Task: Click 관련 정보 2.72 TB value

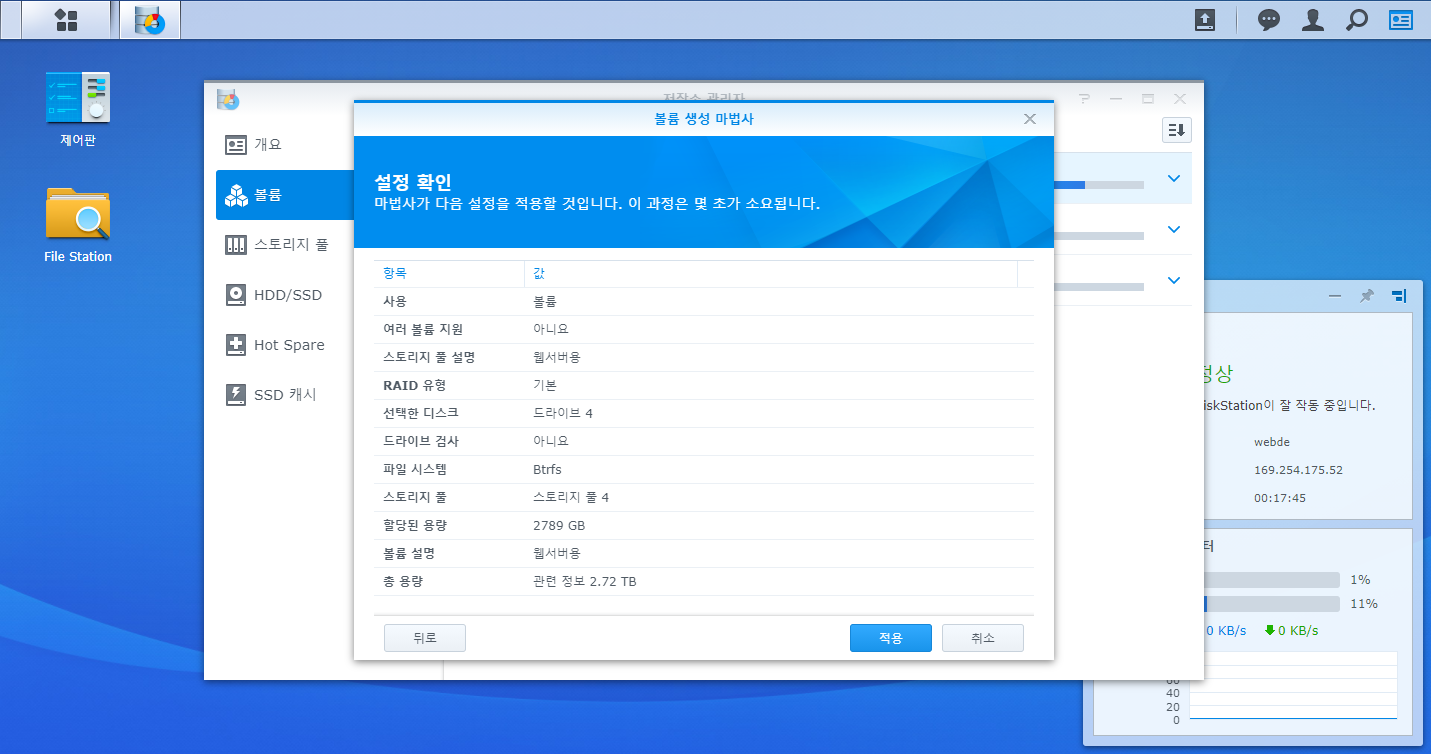Action: [x=585, y=581]
